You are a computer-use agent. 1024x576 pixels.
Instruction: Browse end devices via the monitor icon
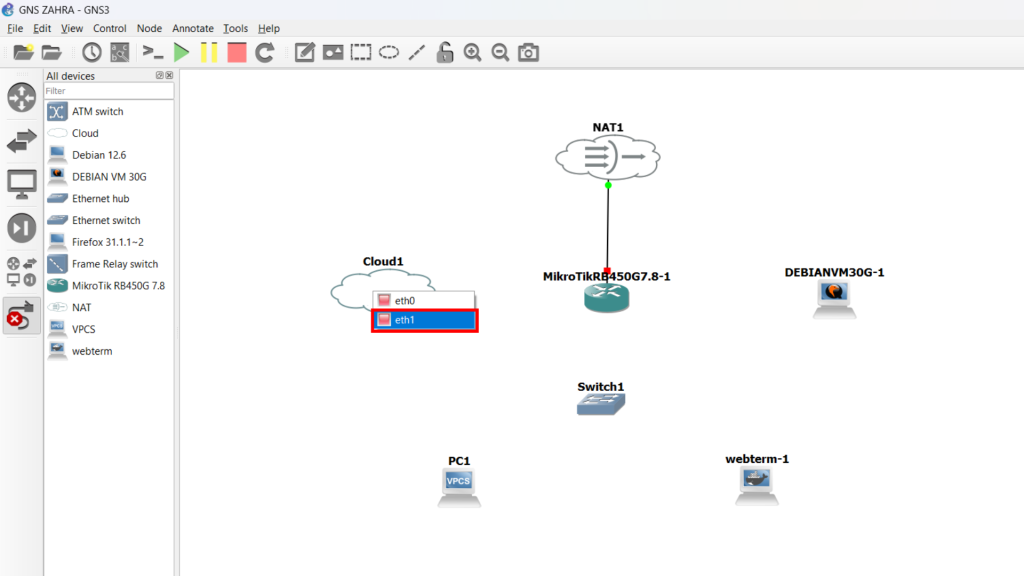click(21, 184)
